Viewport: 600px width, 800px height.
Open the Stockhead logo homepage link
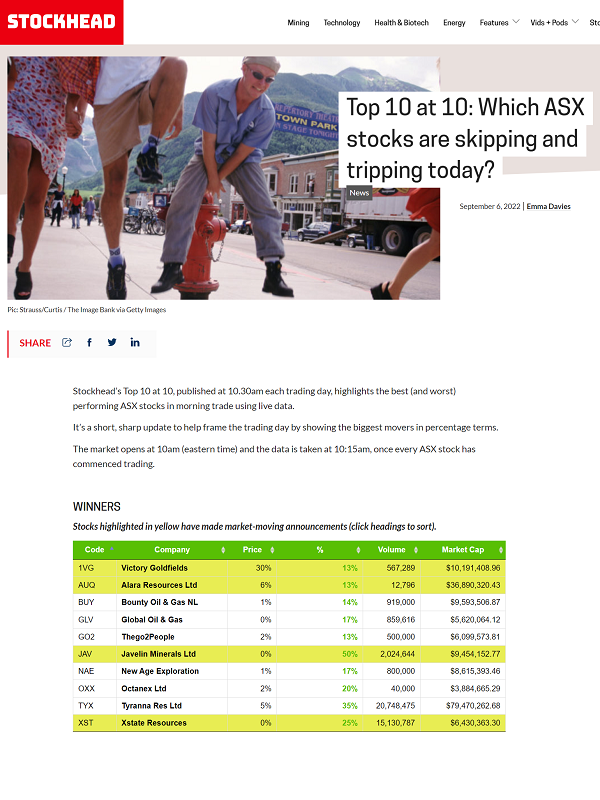61,22
